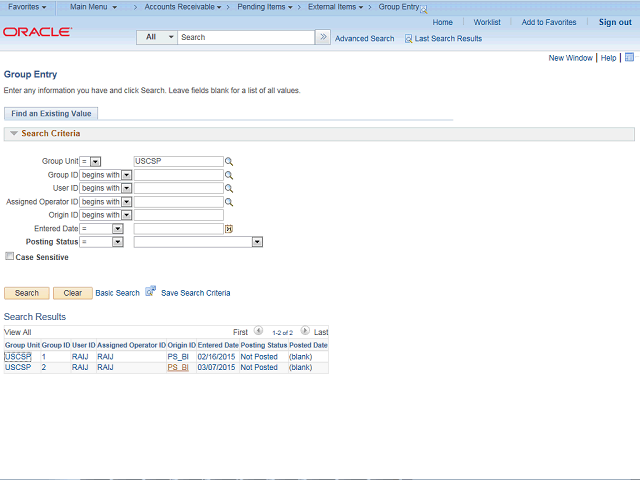This screenshot has height=480, width=640.
Task: Click PS_BI in the 03/07/2015 row
Action: pyautogui.click(x=178, y=367)
